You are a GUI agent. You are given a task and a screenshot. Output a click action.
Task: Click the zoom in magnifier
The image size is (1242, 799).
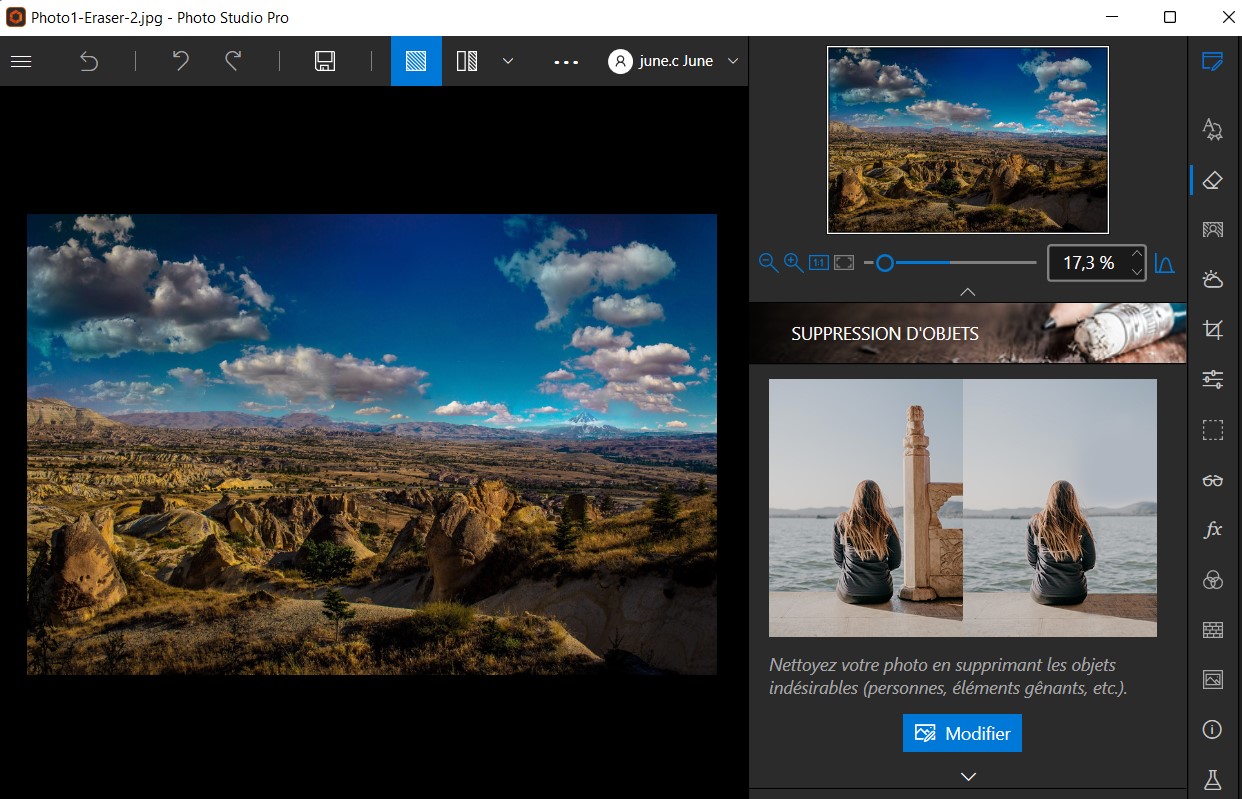(793, 262)
